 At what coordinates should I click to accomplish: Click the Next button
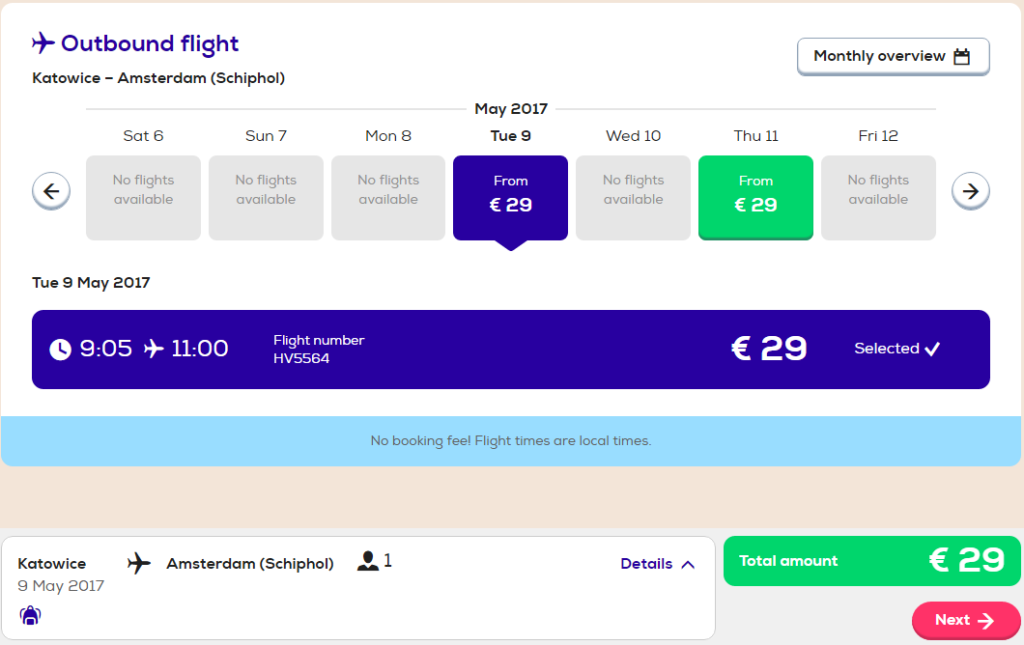point(965,620)
